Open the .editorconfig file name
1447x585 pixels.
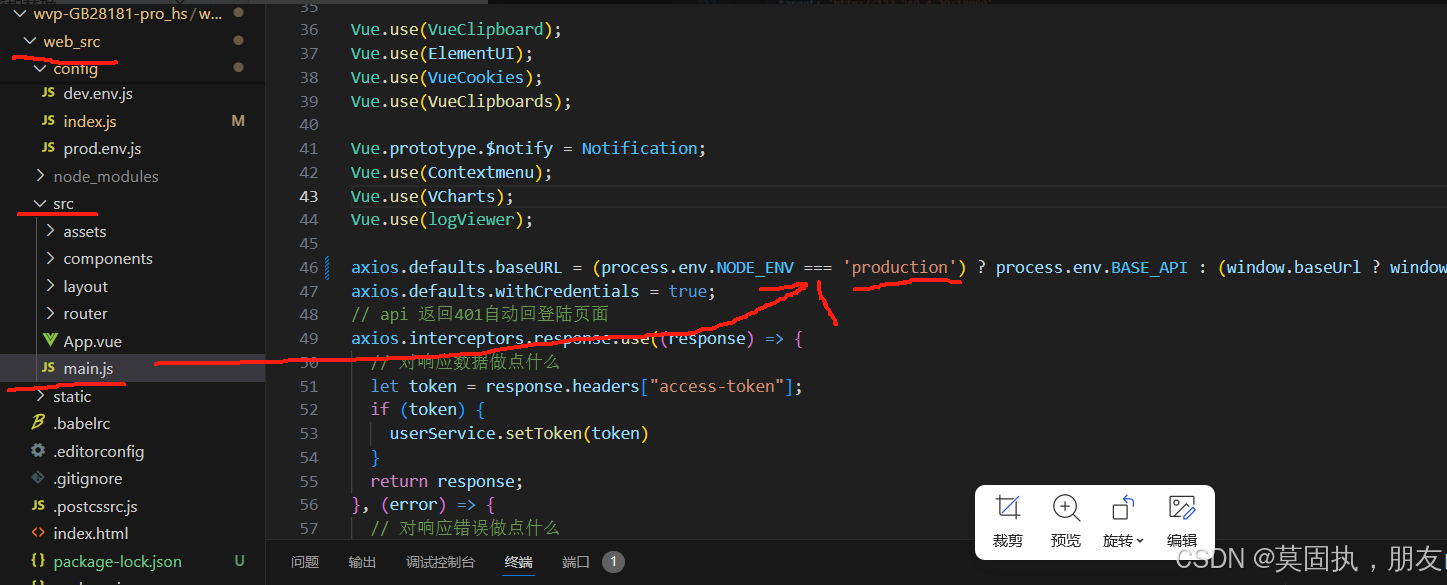tap(99, 451)
